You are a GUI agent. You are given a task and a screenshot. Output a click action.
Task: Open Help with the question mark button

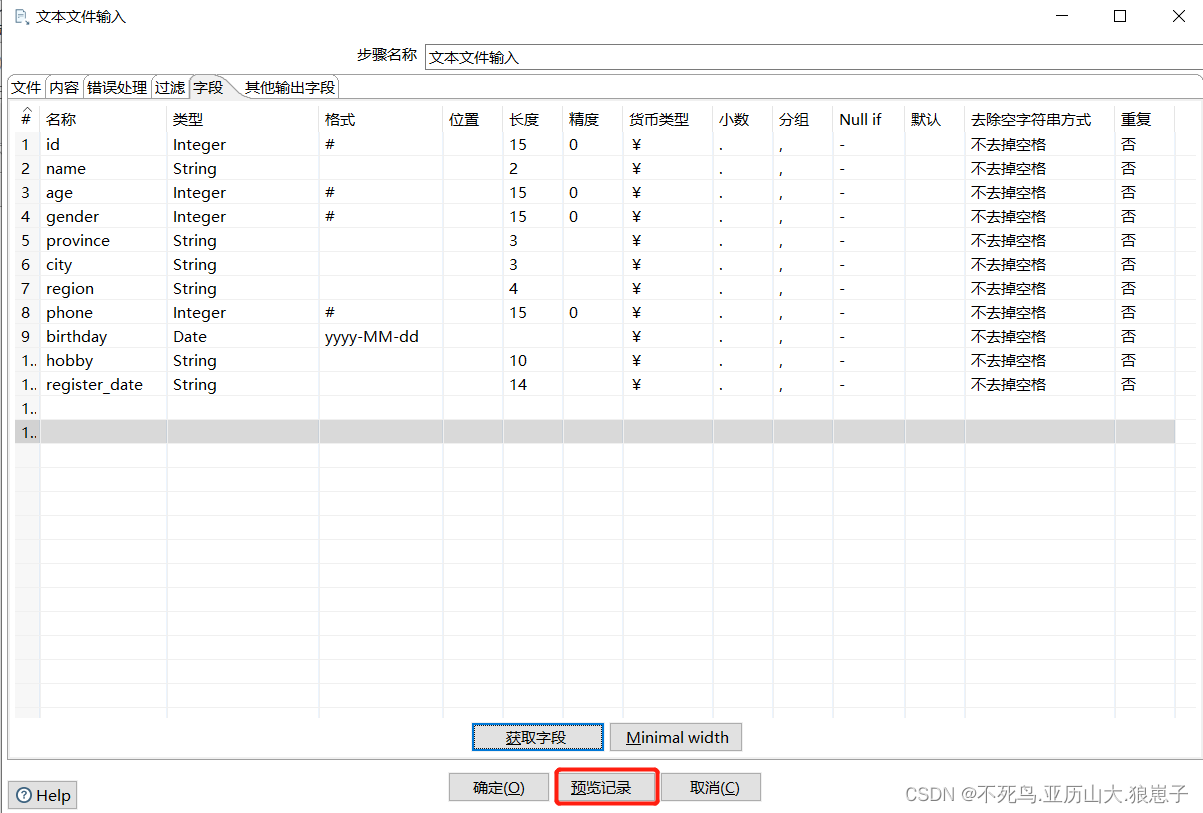click(x=43, y=795)
